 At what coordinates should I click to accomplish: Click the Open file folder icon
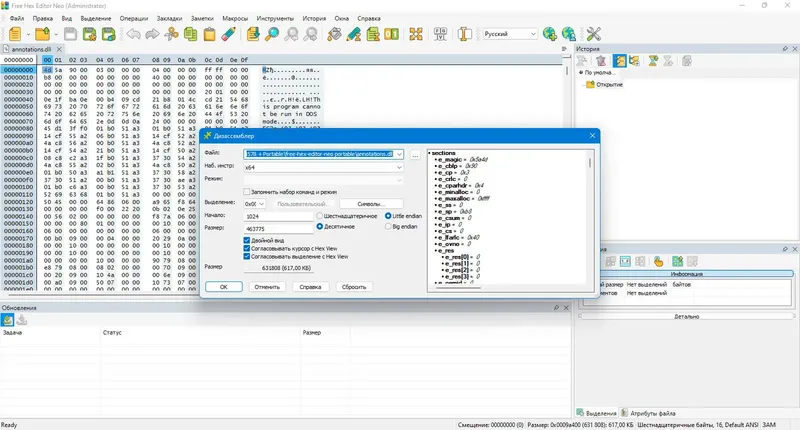42,34
